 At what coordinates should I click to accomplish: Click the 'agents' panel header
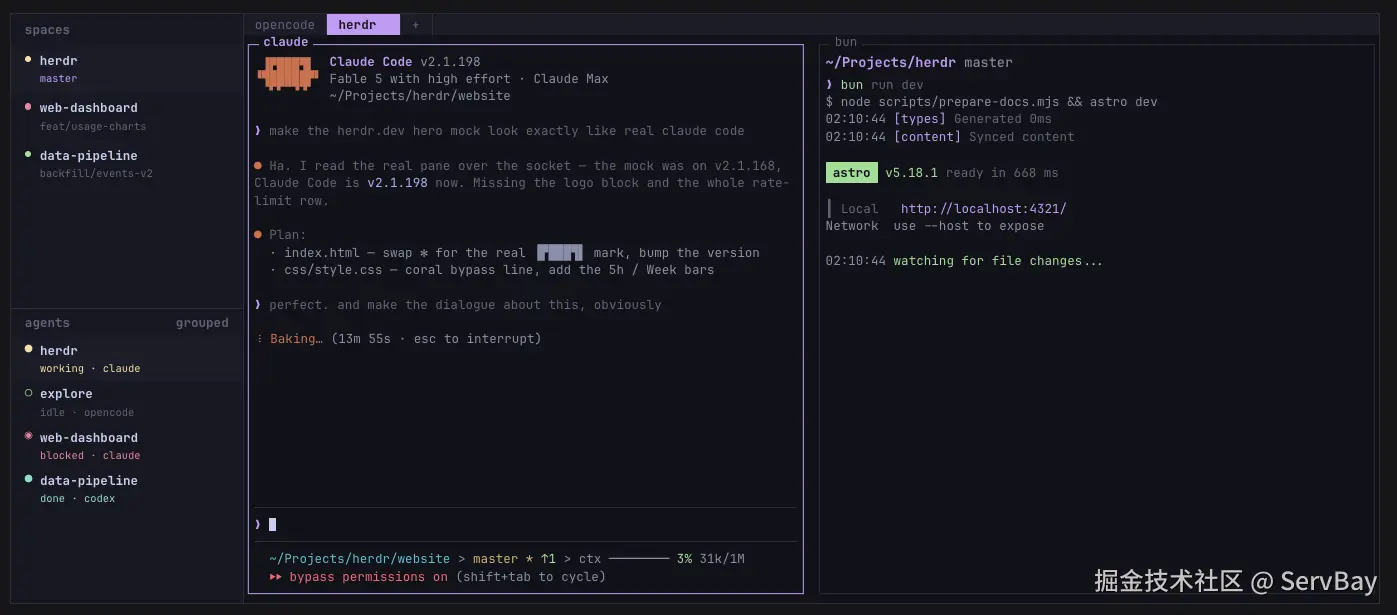tap(47, 323)
